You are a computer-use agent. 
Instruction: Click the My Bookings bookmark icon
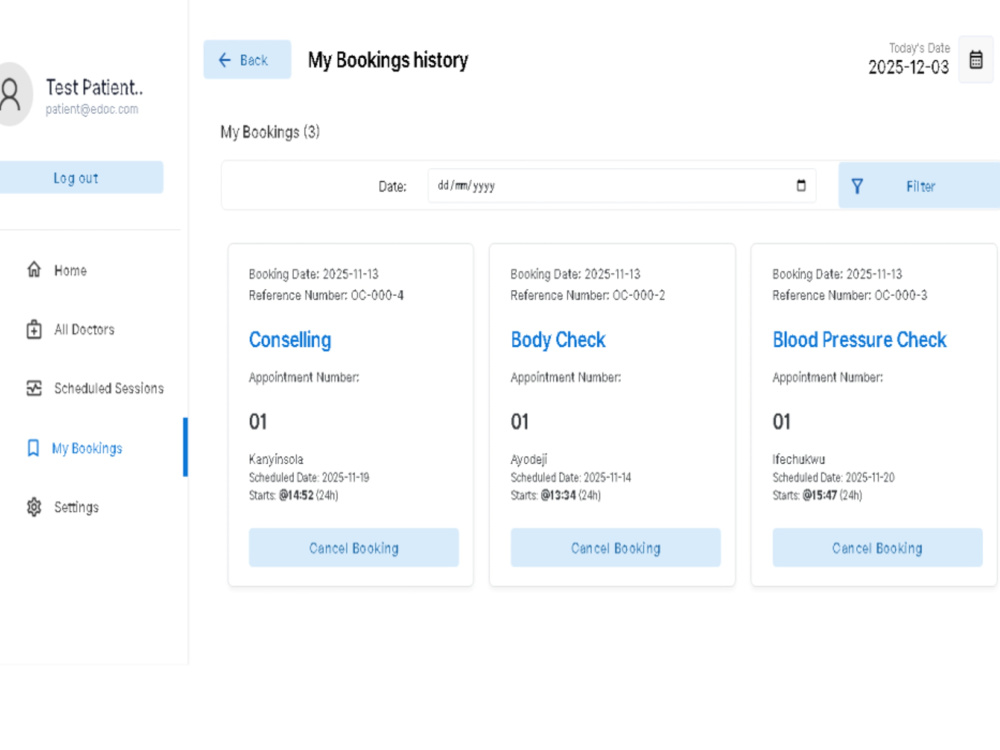(33, 448)
